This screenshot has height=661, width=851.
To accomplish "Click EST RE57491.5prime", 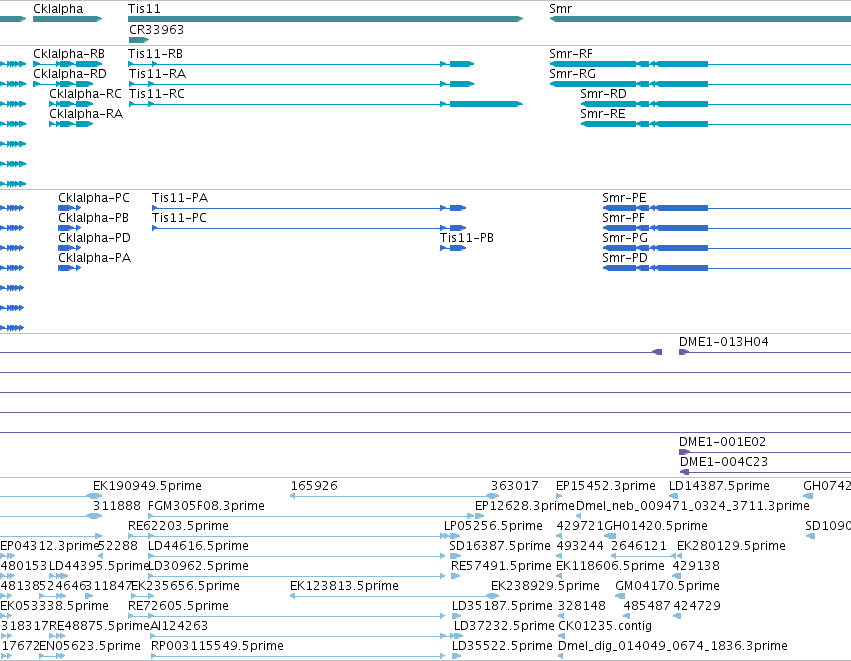I will click(x=501, y=566).
